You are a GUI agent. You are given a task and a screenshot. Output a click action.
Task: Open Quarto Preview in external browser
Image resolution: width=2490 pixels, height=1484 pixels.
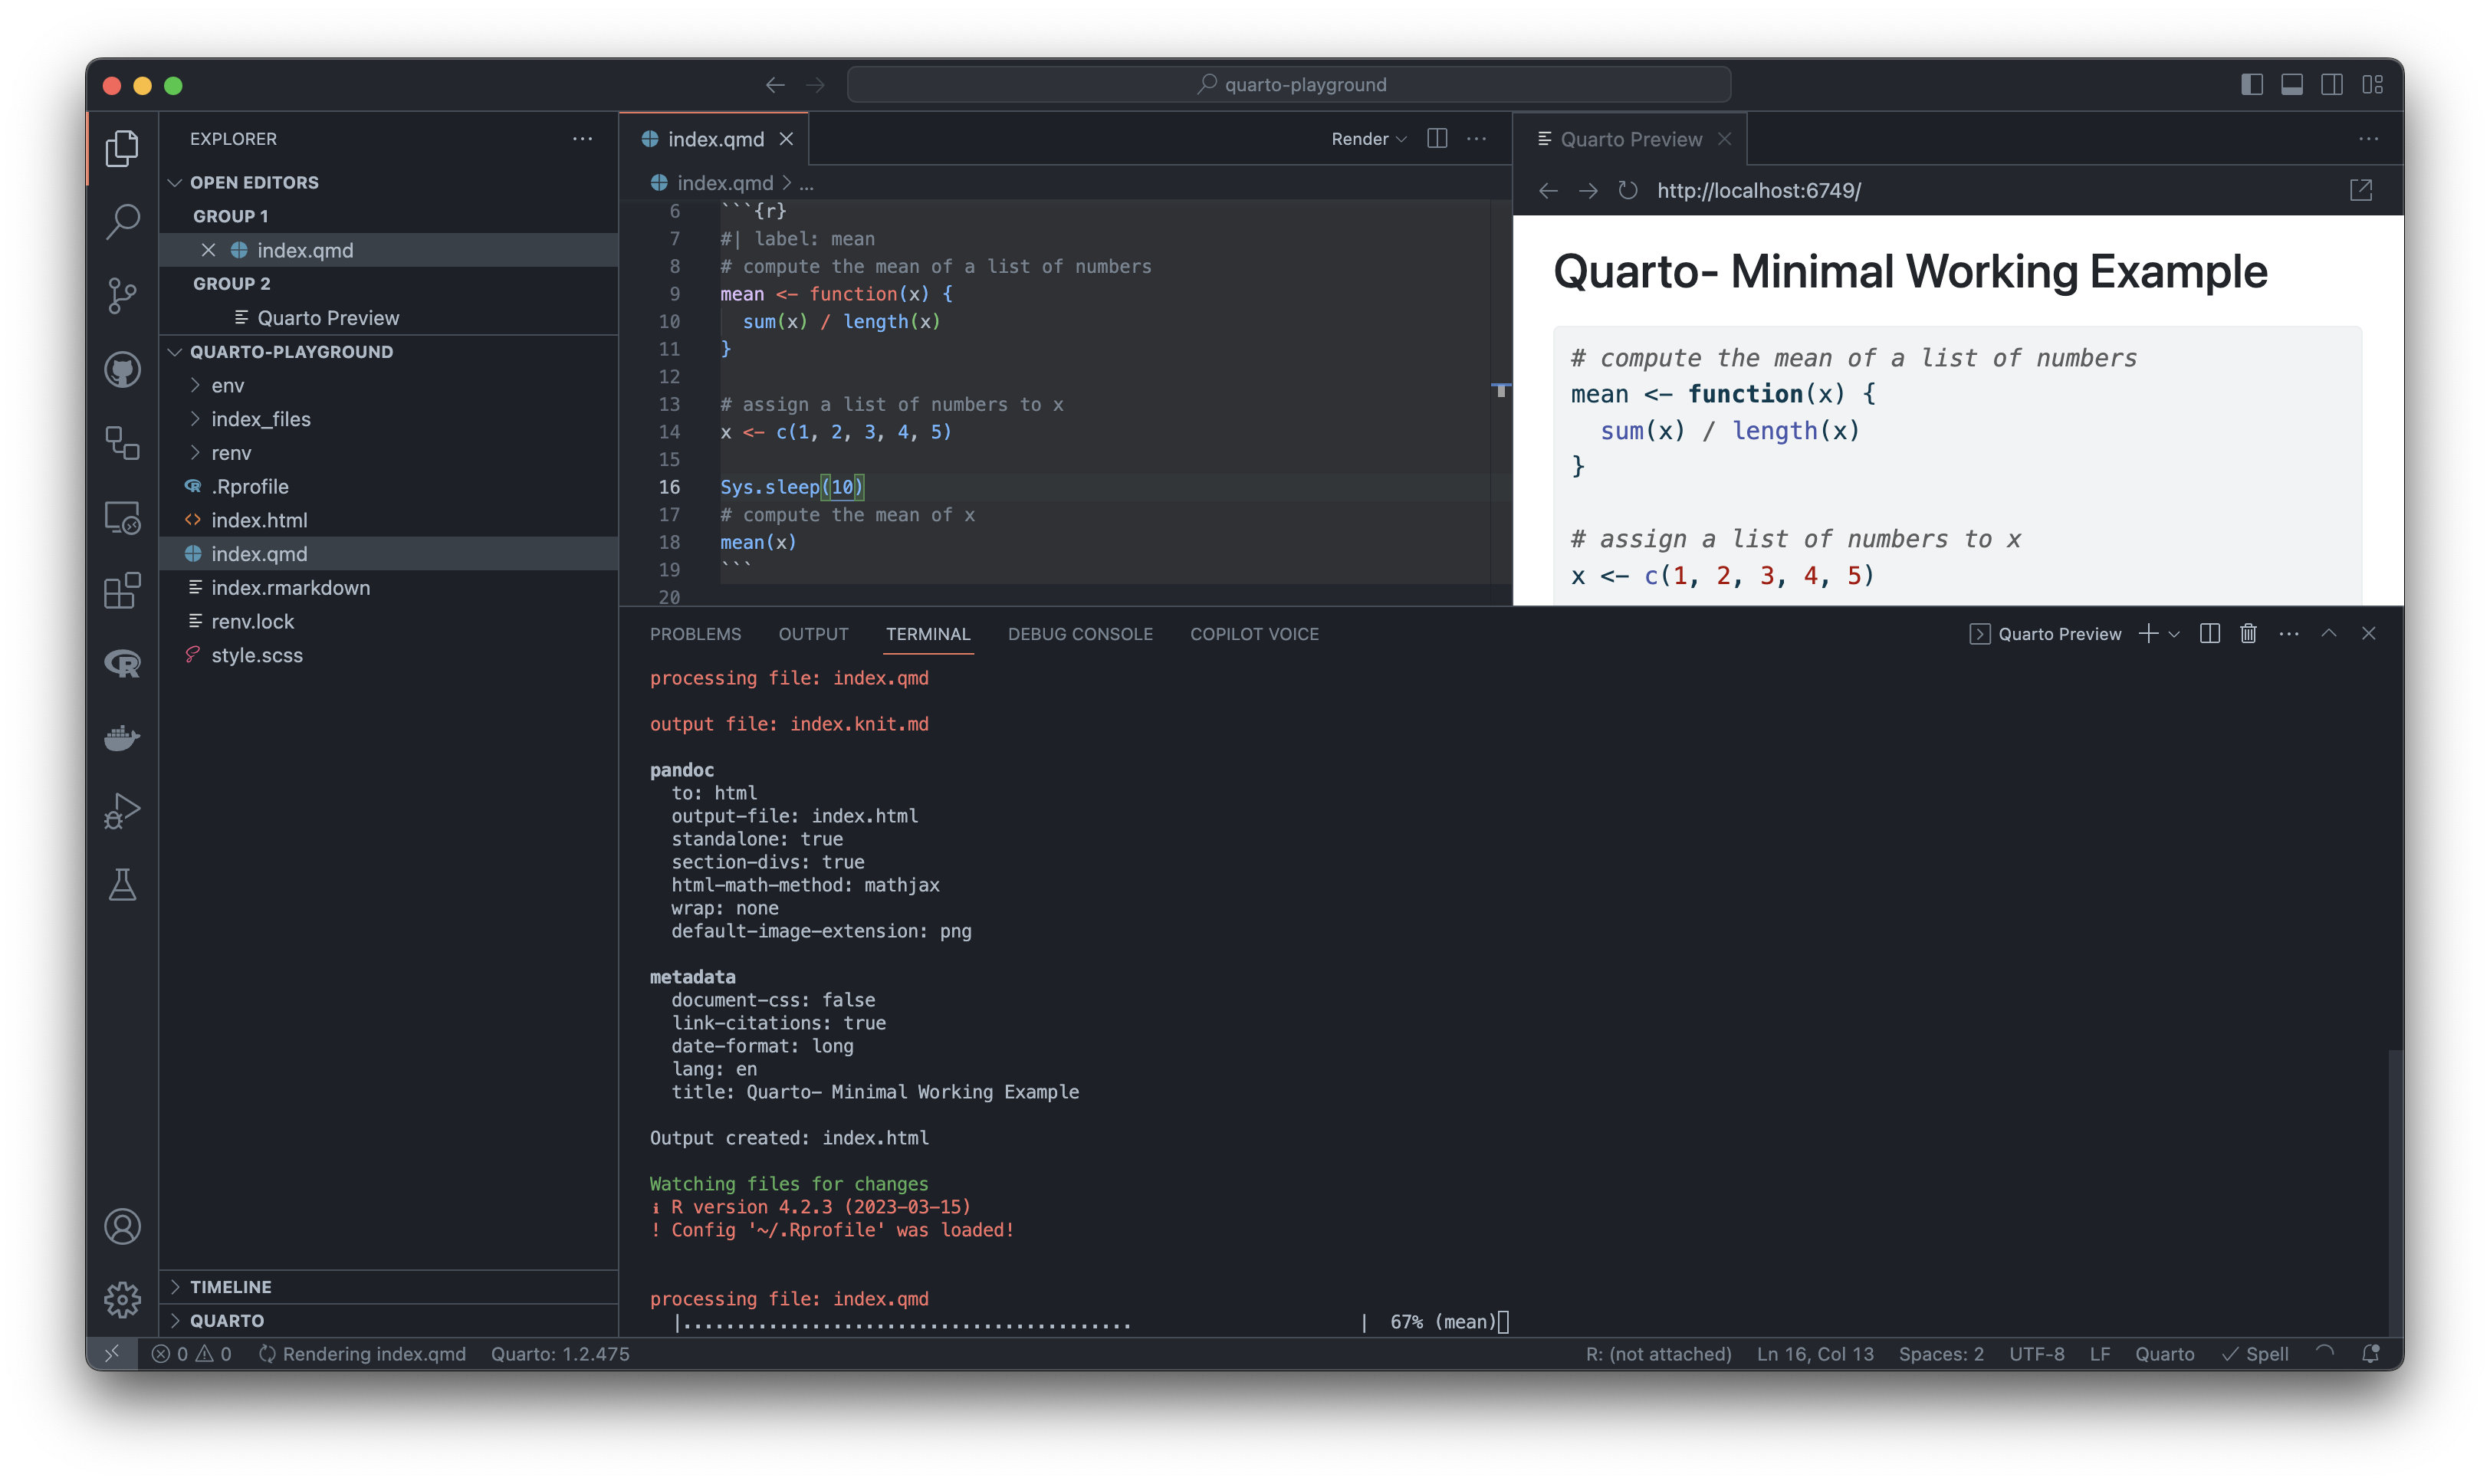(x=2360, y=190)
